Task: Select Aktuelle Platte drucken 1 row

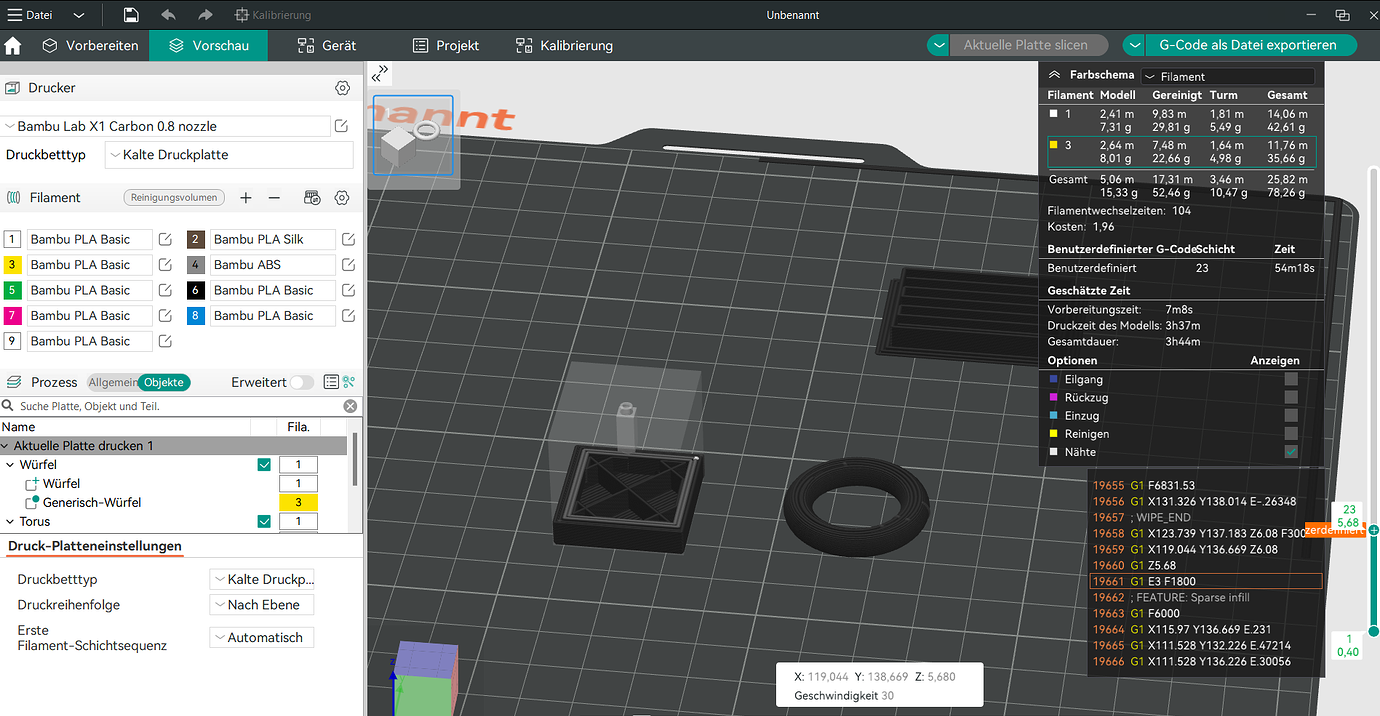Action: pyautogui.click(x=174, y=445)
